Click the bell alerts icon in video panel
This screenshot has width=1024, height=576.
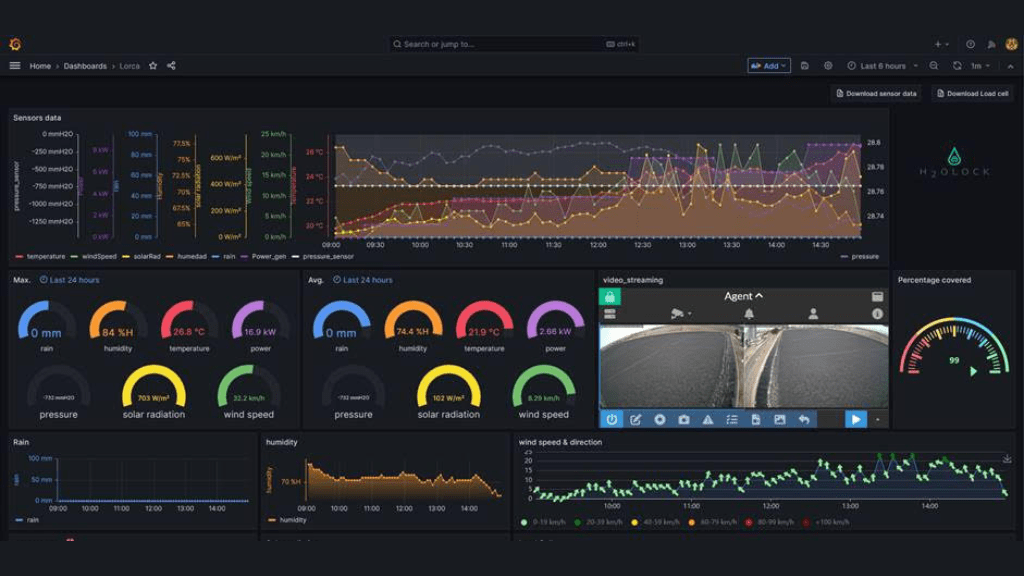point(749,314)
